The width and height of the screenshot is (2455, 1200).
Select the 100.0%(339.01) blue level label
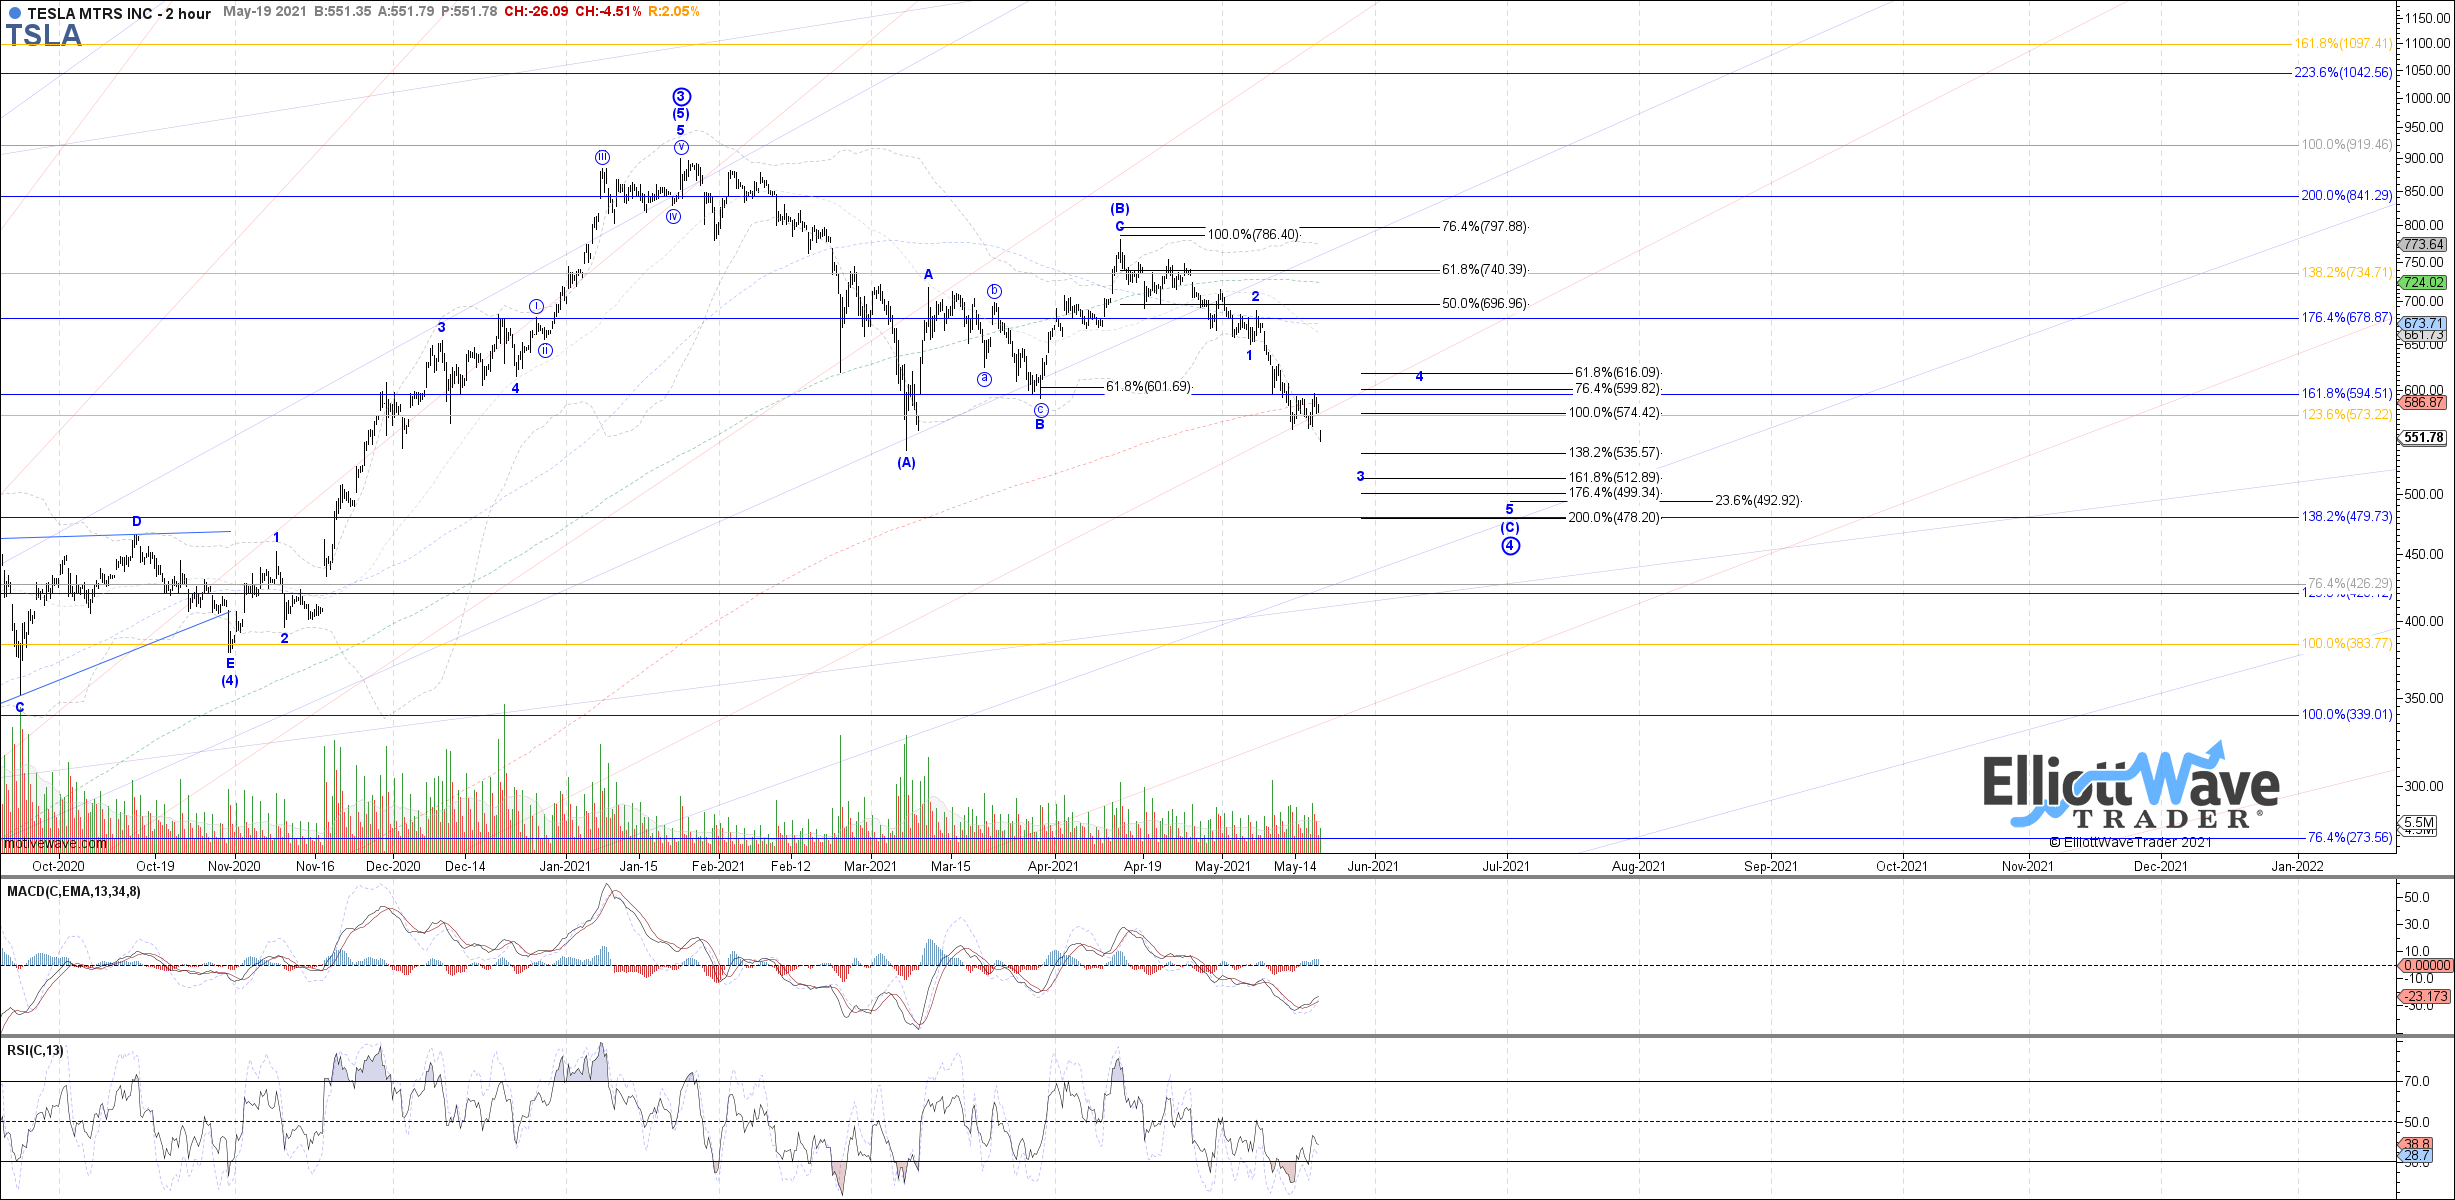tap(2347, 715)
